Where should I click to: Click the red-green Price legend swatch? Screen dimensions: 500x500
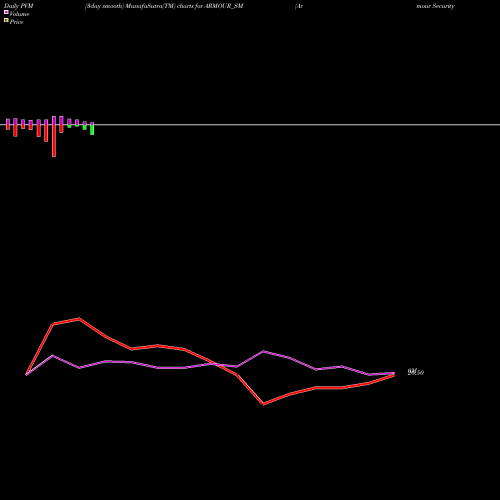(6, 20)
